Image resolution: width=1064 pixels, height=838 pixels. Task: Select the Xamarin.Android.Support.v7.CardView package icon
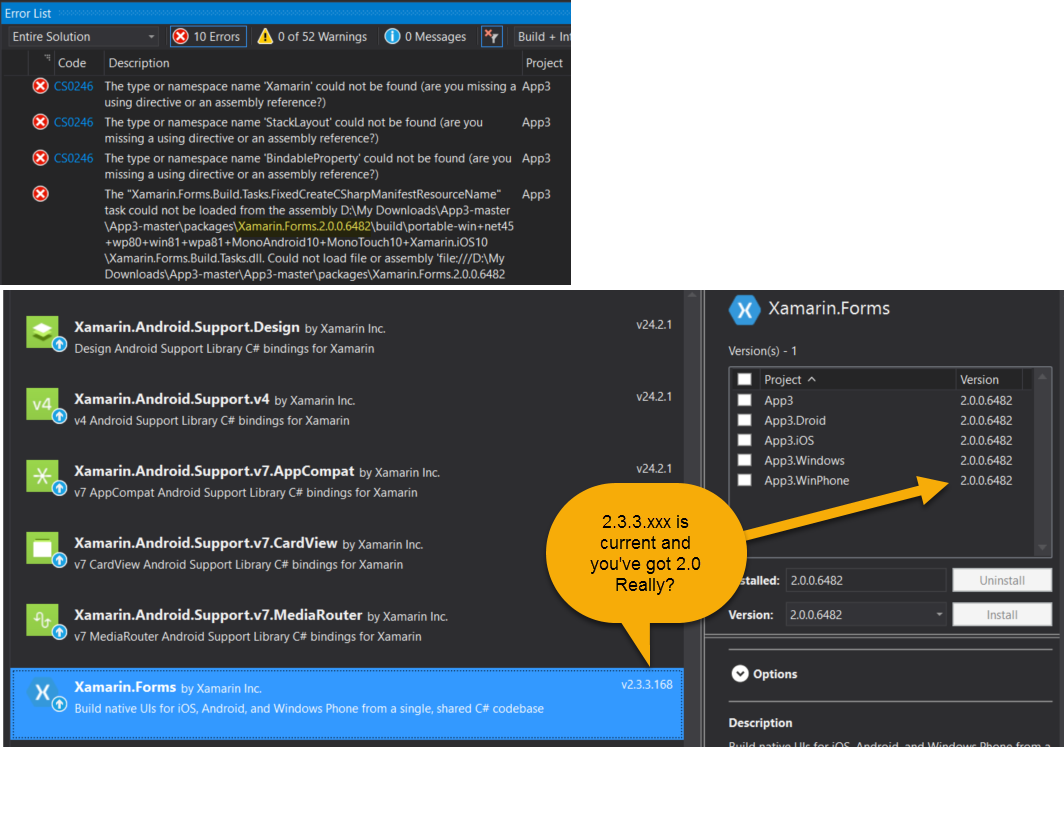(43, 548)
